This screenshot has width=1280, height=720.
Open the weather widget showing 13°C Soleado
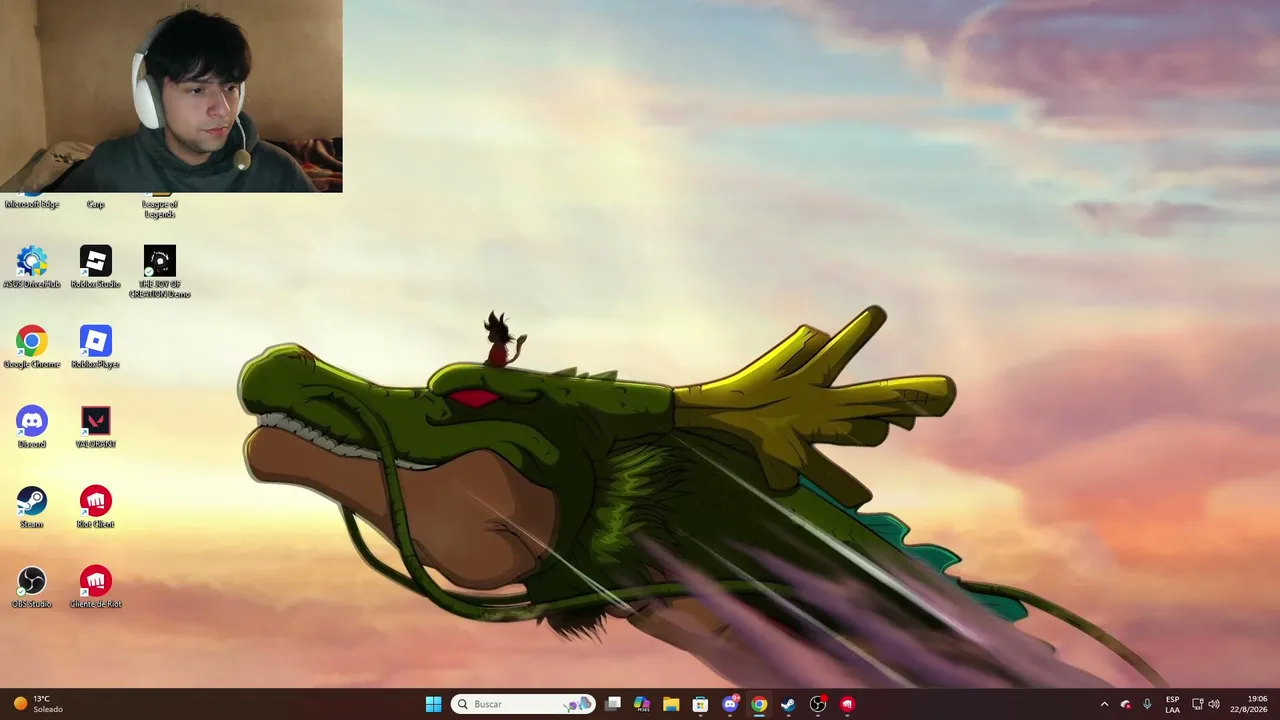click(38, 704)
